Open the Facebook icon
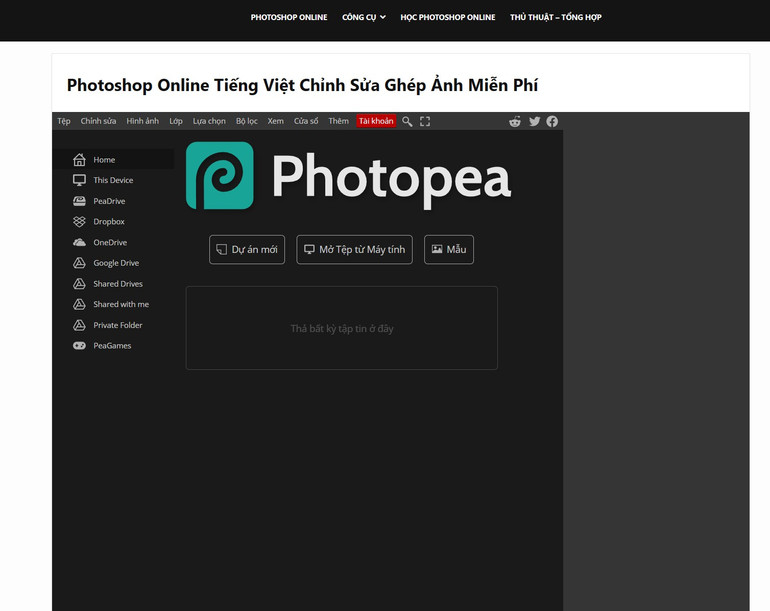 click(552, 121)
